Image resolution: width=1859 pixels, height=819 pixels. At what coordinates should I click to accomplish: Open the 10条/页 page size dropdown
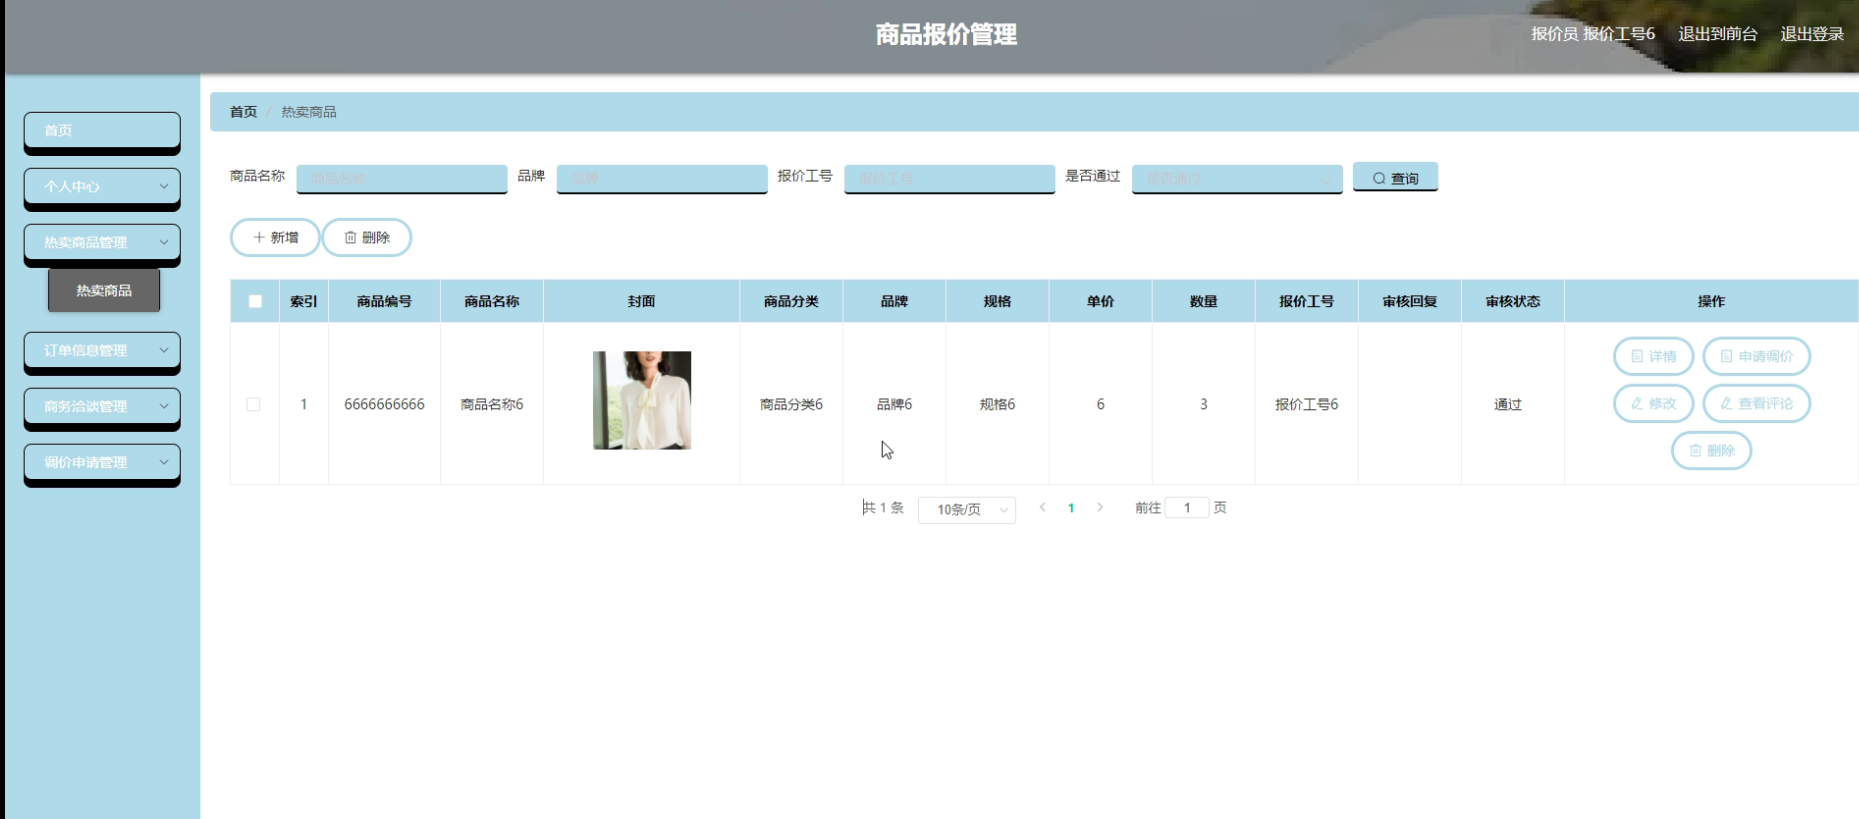(x=967, y=510)
